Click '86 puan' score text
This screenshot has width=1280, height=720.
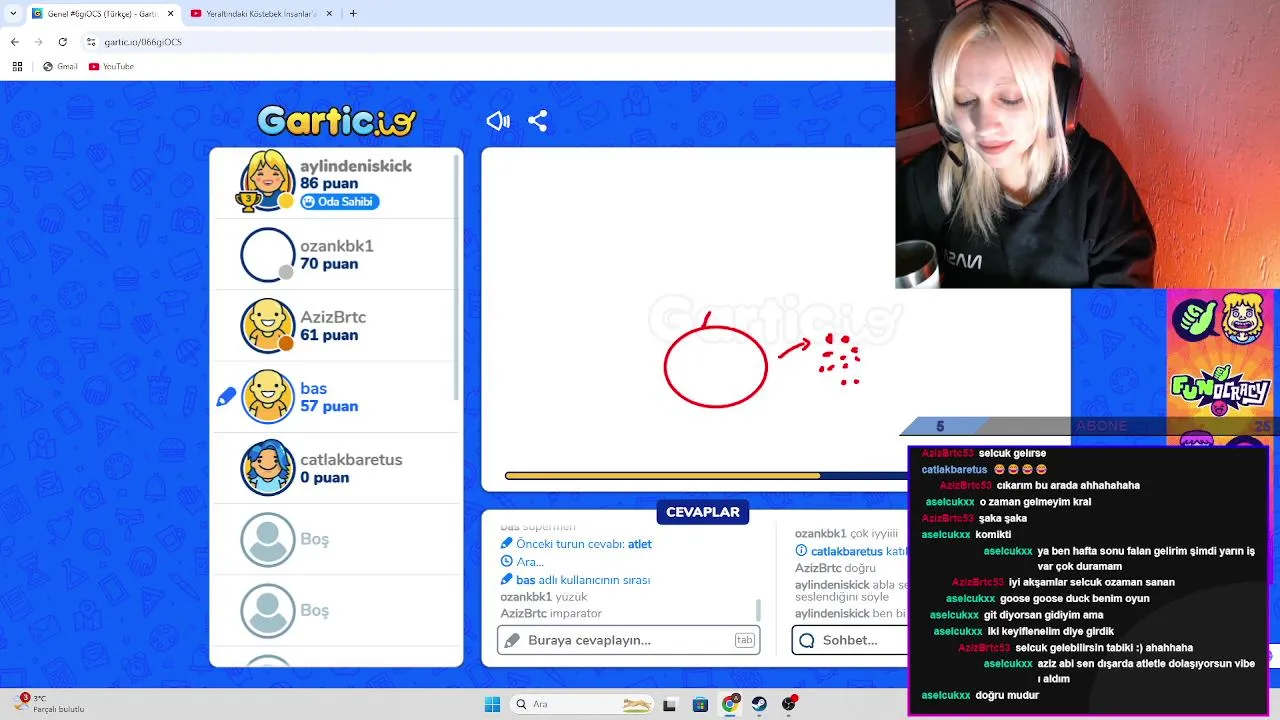click(x=329, y=184)
